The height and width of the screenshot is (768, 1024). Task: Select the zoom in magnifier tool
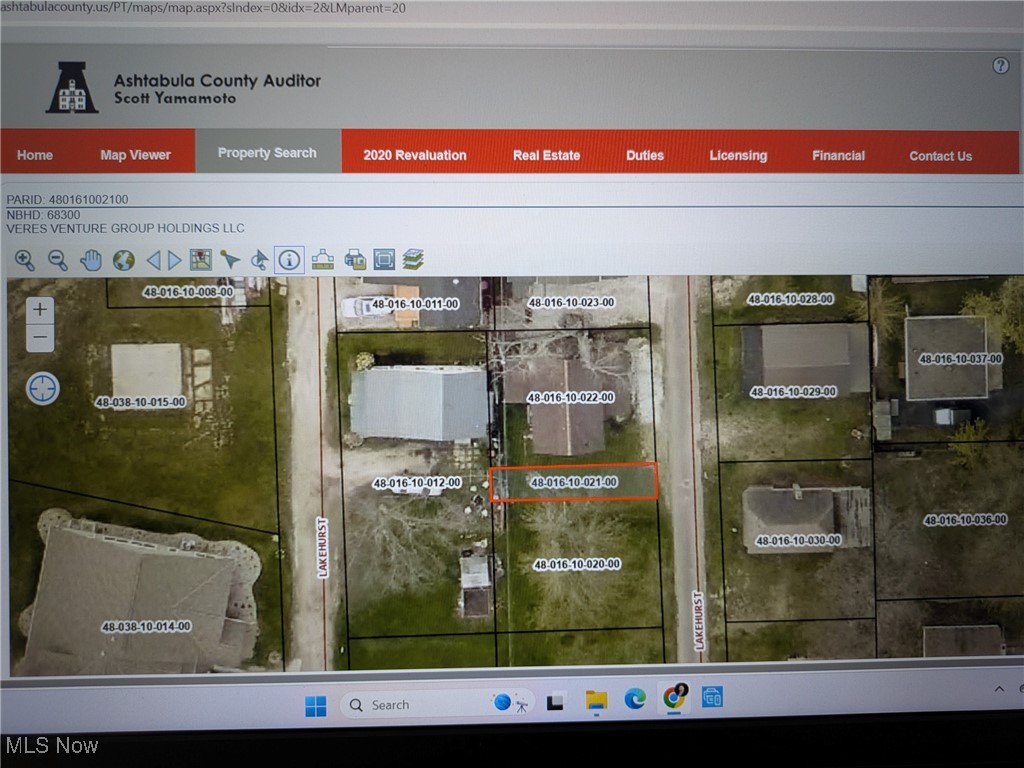(25, 261)
